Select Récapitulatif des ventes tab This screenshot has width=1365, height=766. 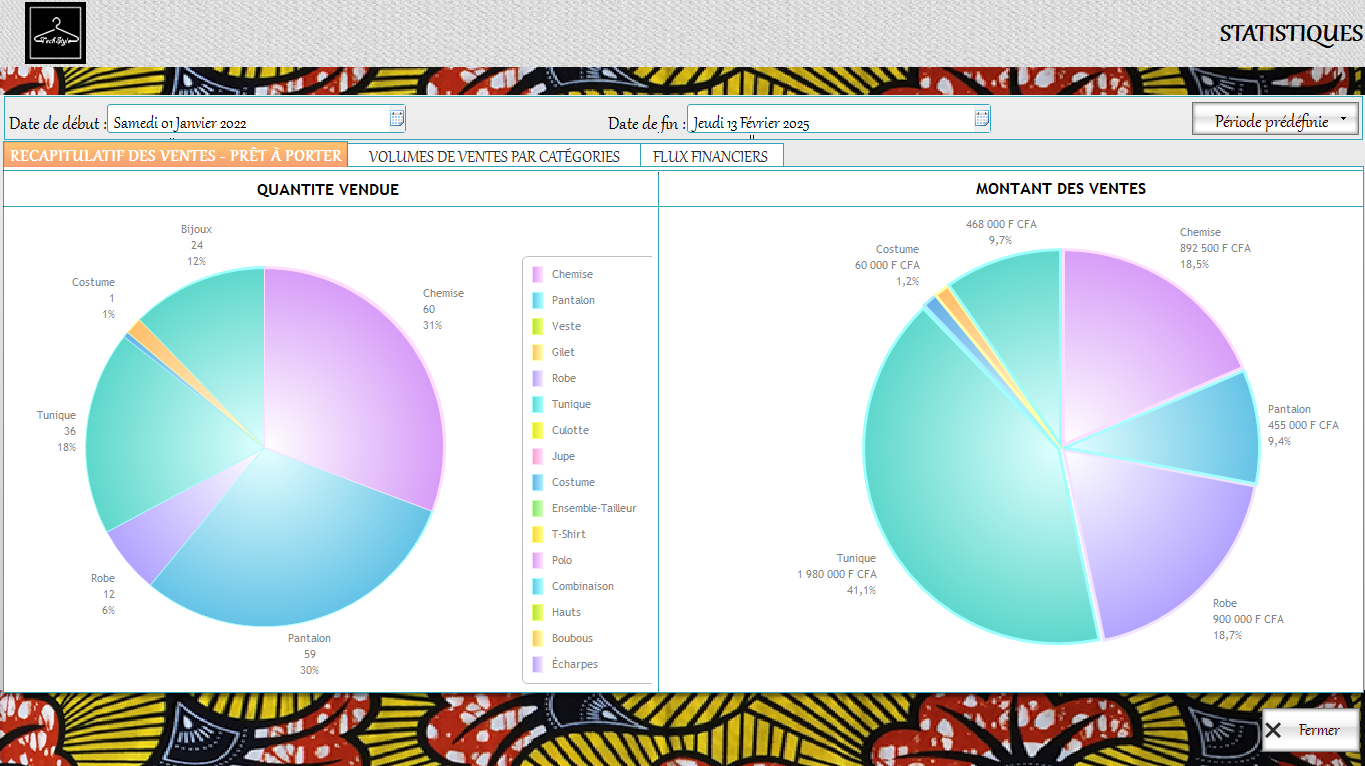click(x=176, y=155)
